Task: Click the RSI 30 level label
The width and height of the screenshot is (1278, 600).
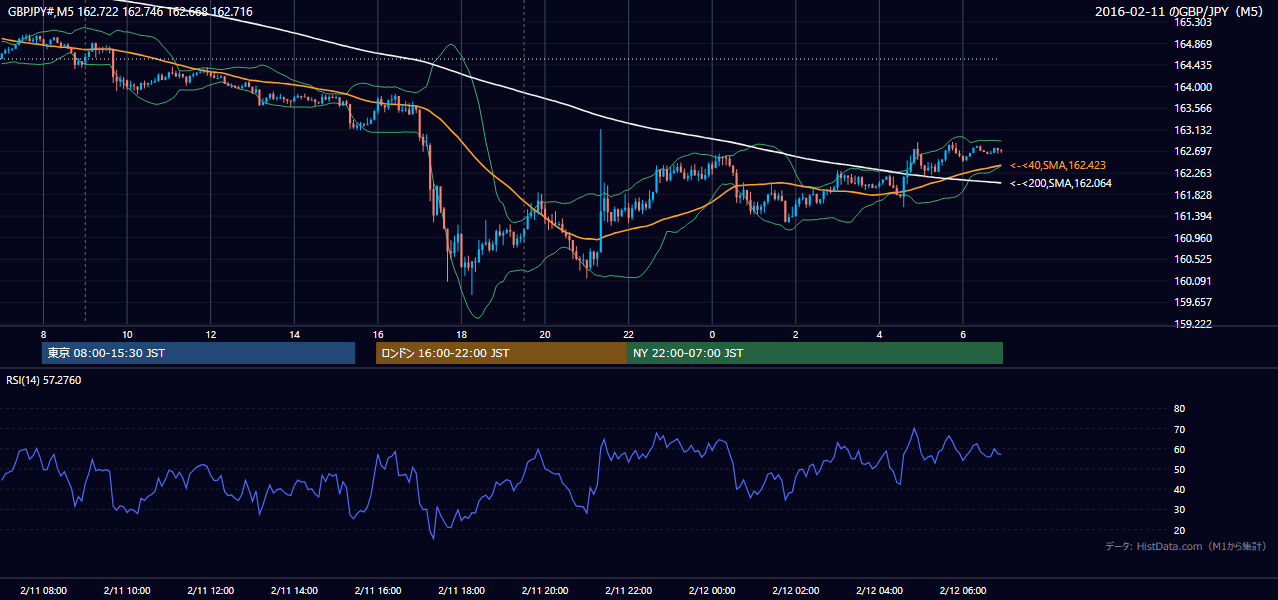Action: coord(1179,510)
